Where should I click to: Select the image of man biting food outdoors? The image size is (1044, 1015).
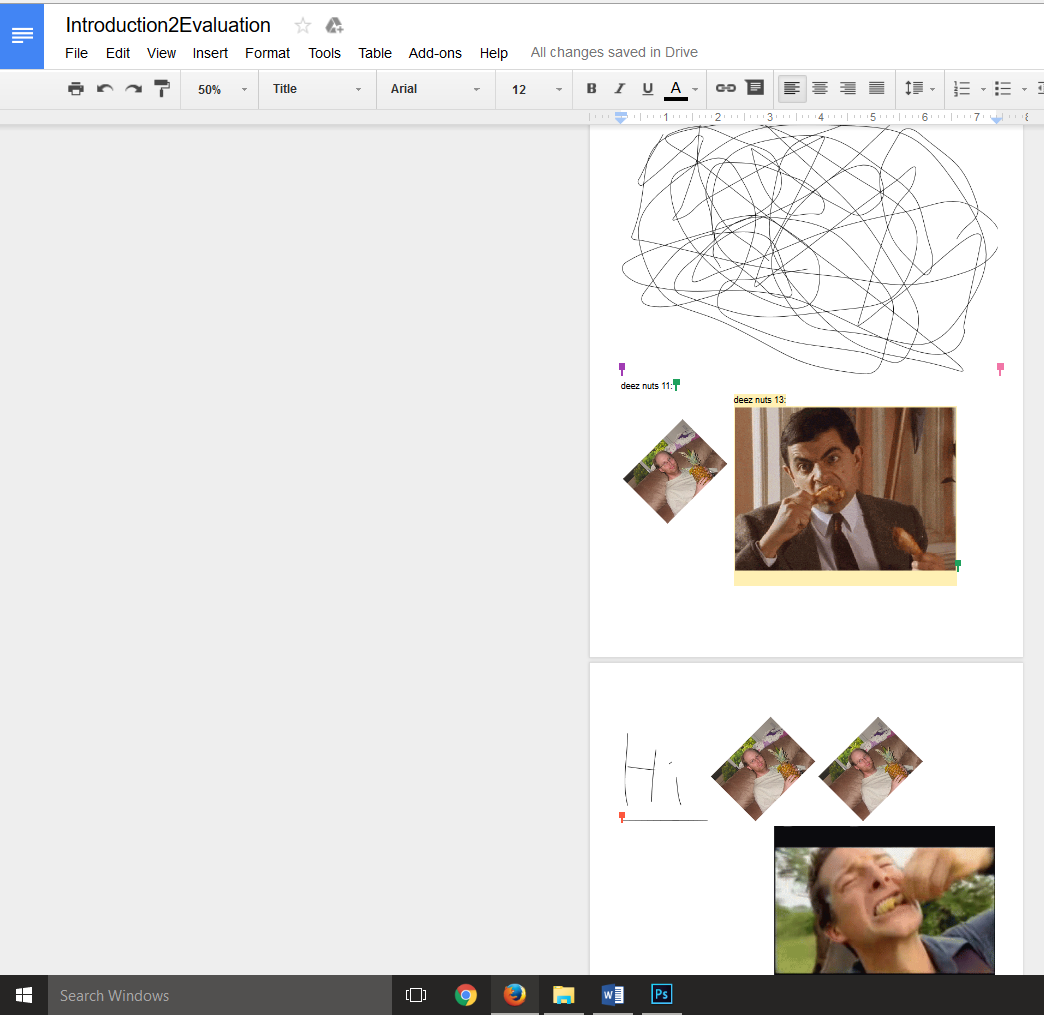click(884, 900)
